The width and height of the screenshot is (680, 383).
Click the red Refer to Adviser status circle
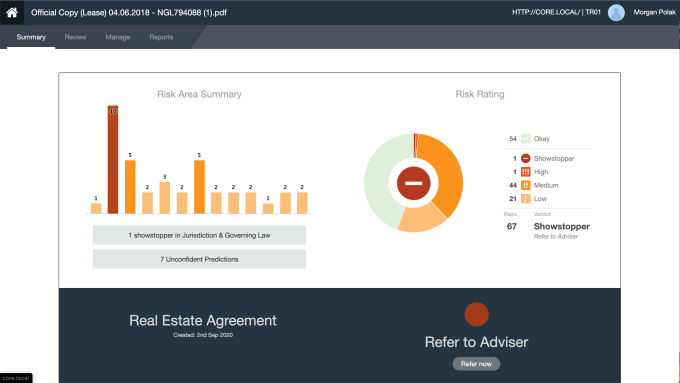(476, 314)
